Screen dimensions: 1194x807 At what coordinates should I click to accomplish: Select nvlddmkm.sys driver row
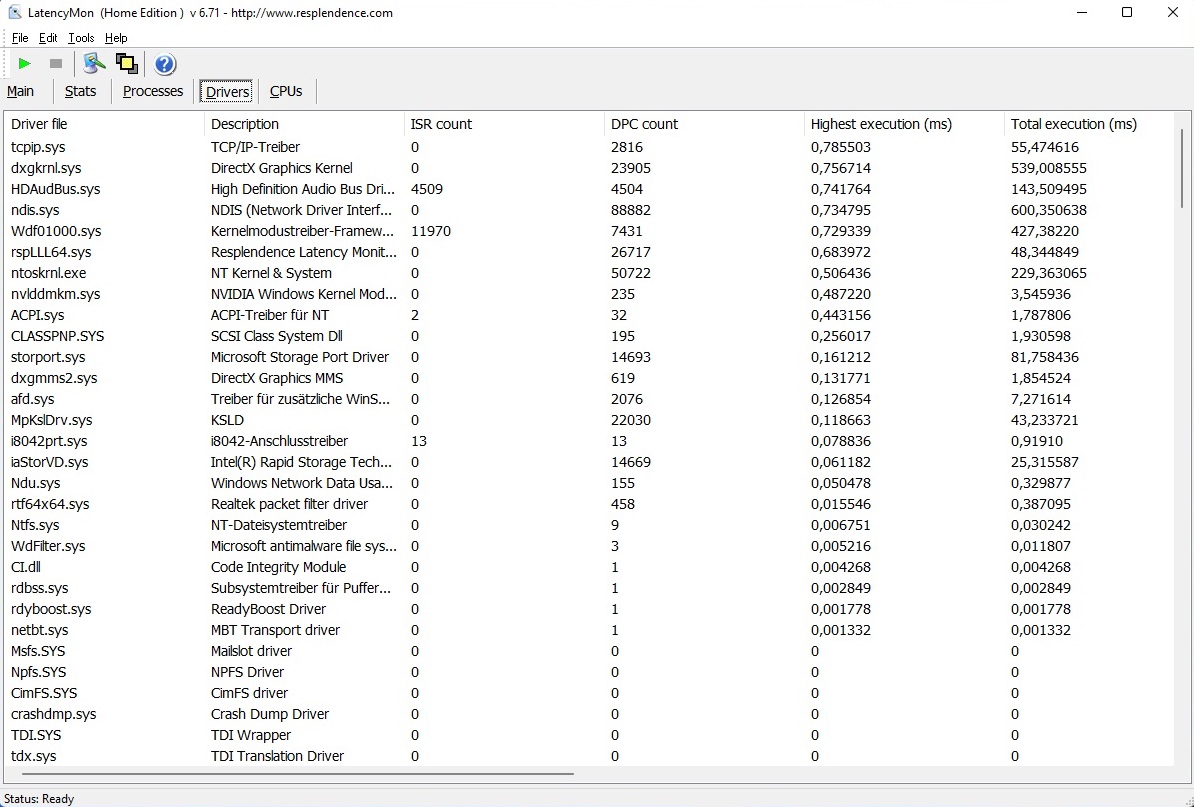click(590, 294)
